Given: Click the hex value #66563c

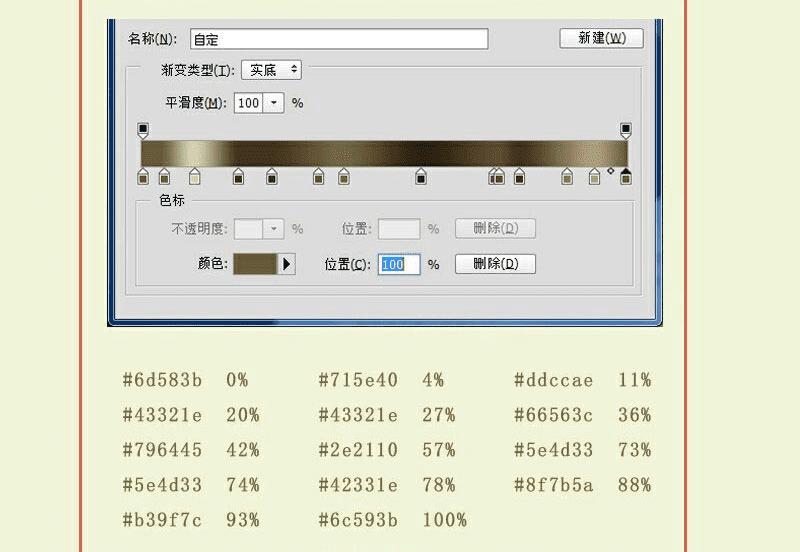Looking at the screenshot, I should pos(554,415).
